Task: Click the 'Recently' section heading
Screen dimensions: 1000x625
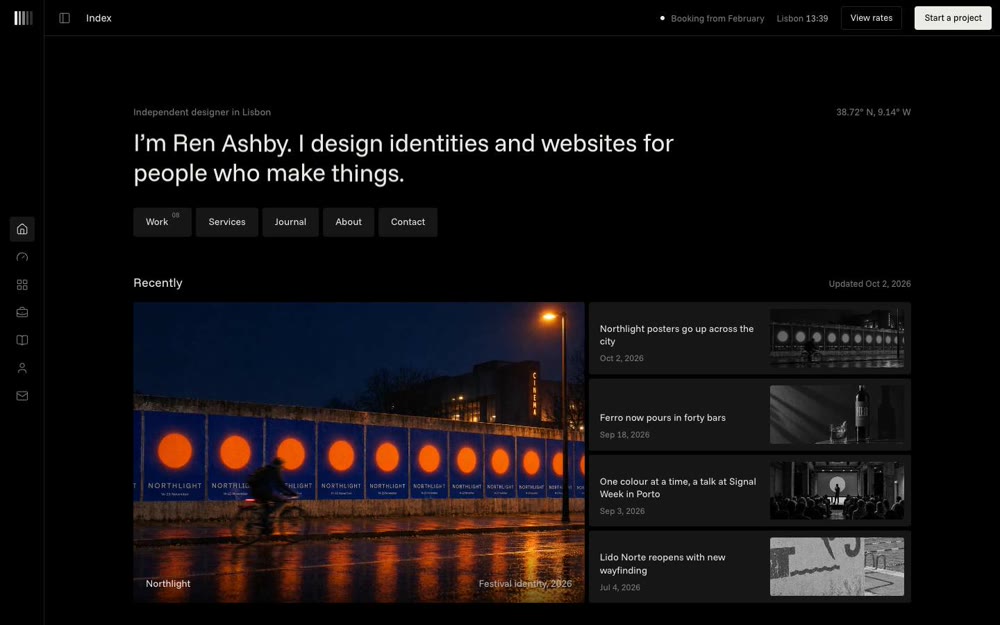Action: tap(158, 283)
